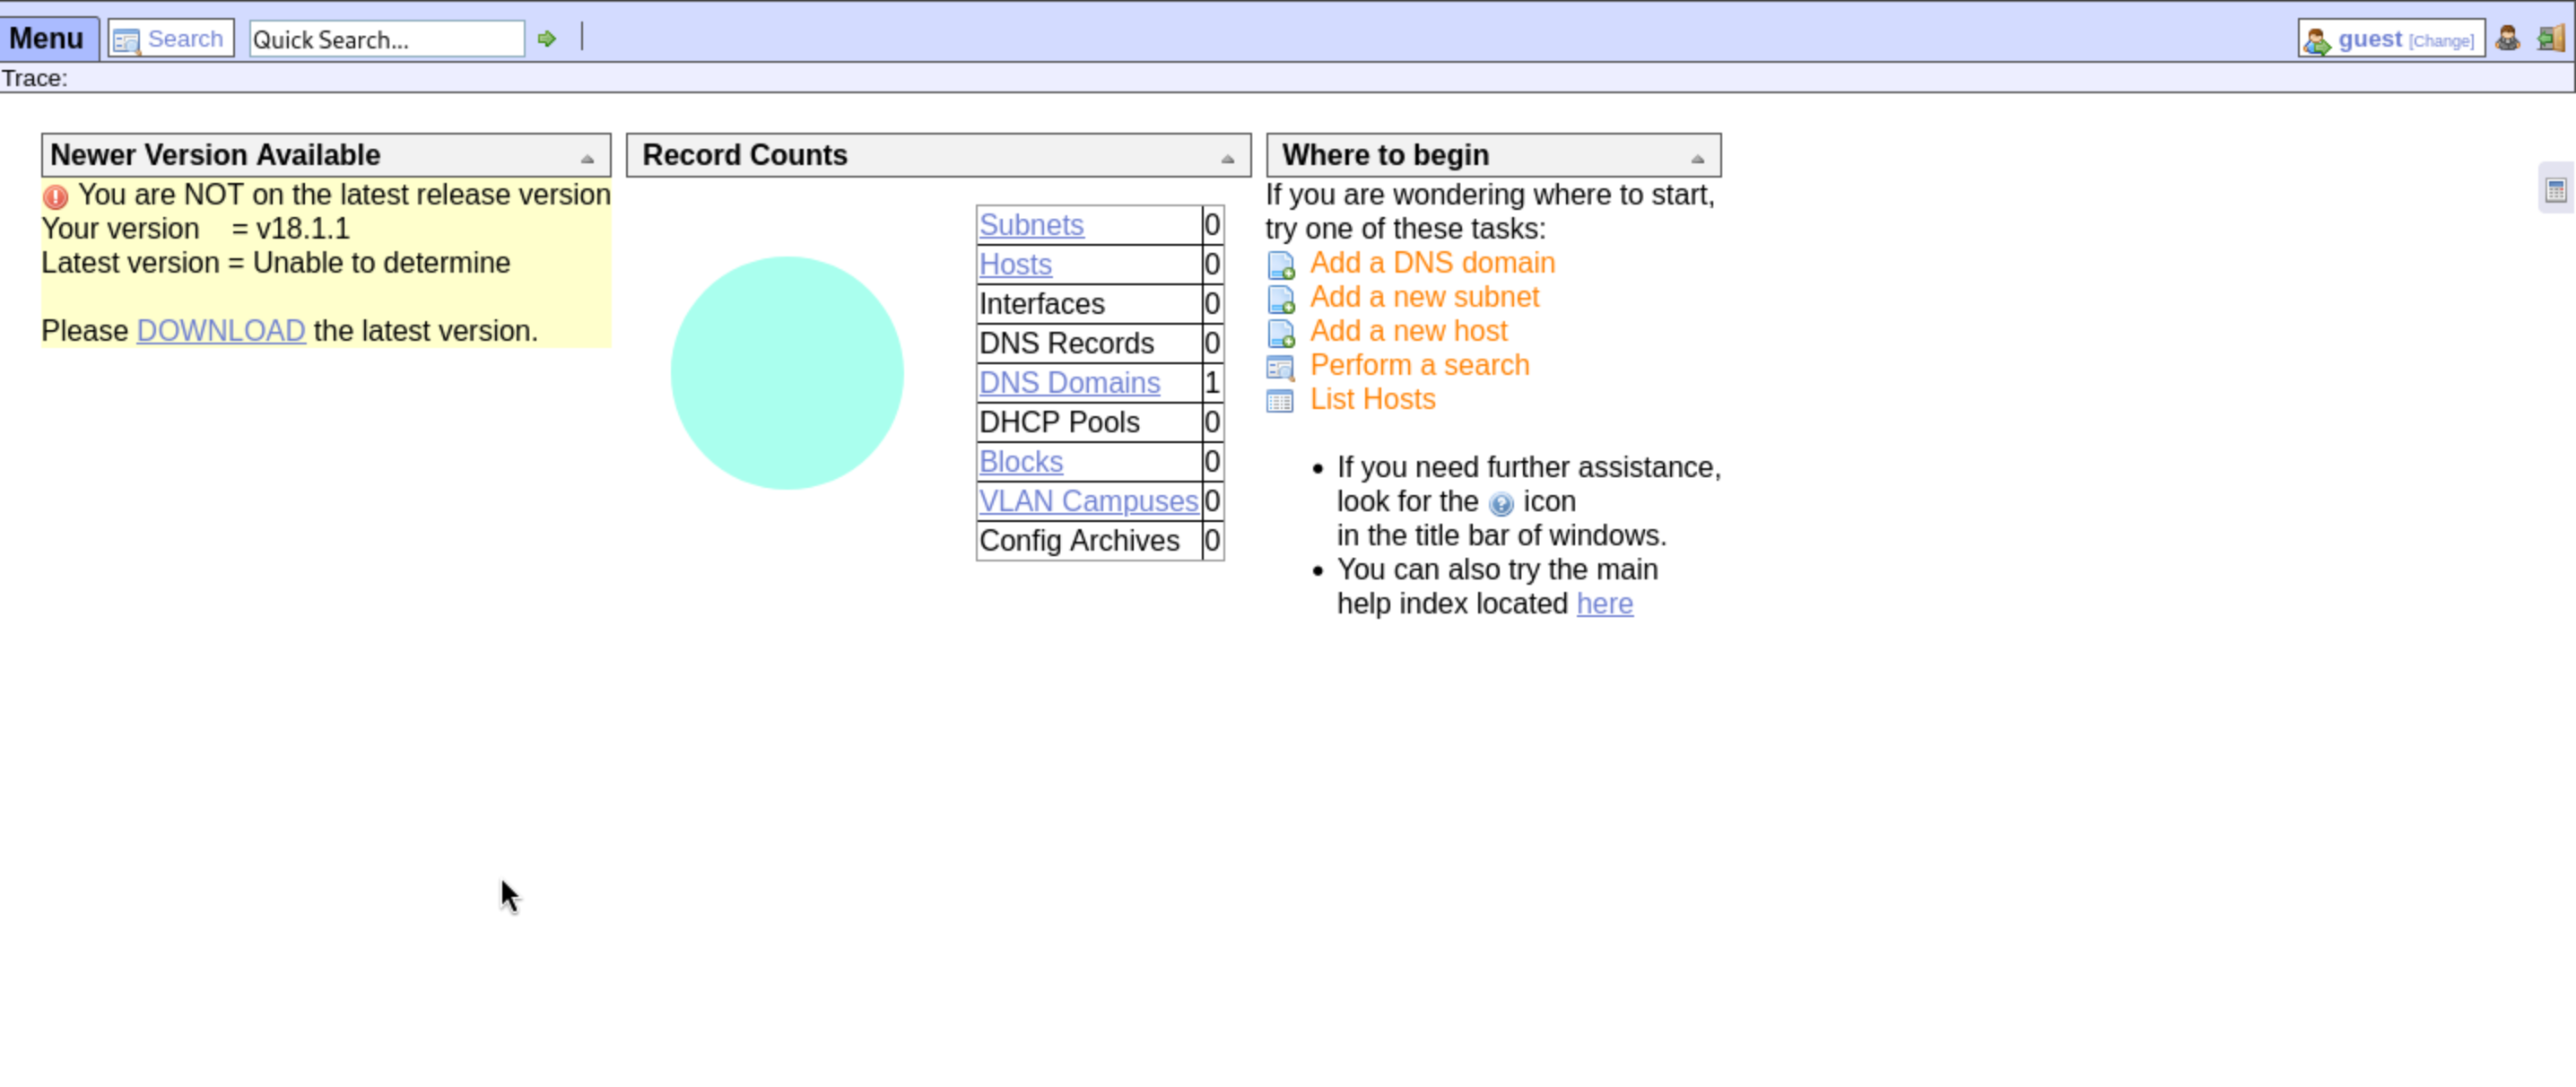Click the Add a DNS domain icon
Image resolution: width=2576 pixels, height=1087 pixels.
(1281, 266)
